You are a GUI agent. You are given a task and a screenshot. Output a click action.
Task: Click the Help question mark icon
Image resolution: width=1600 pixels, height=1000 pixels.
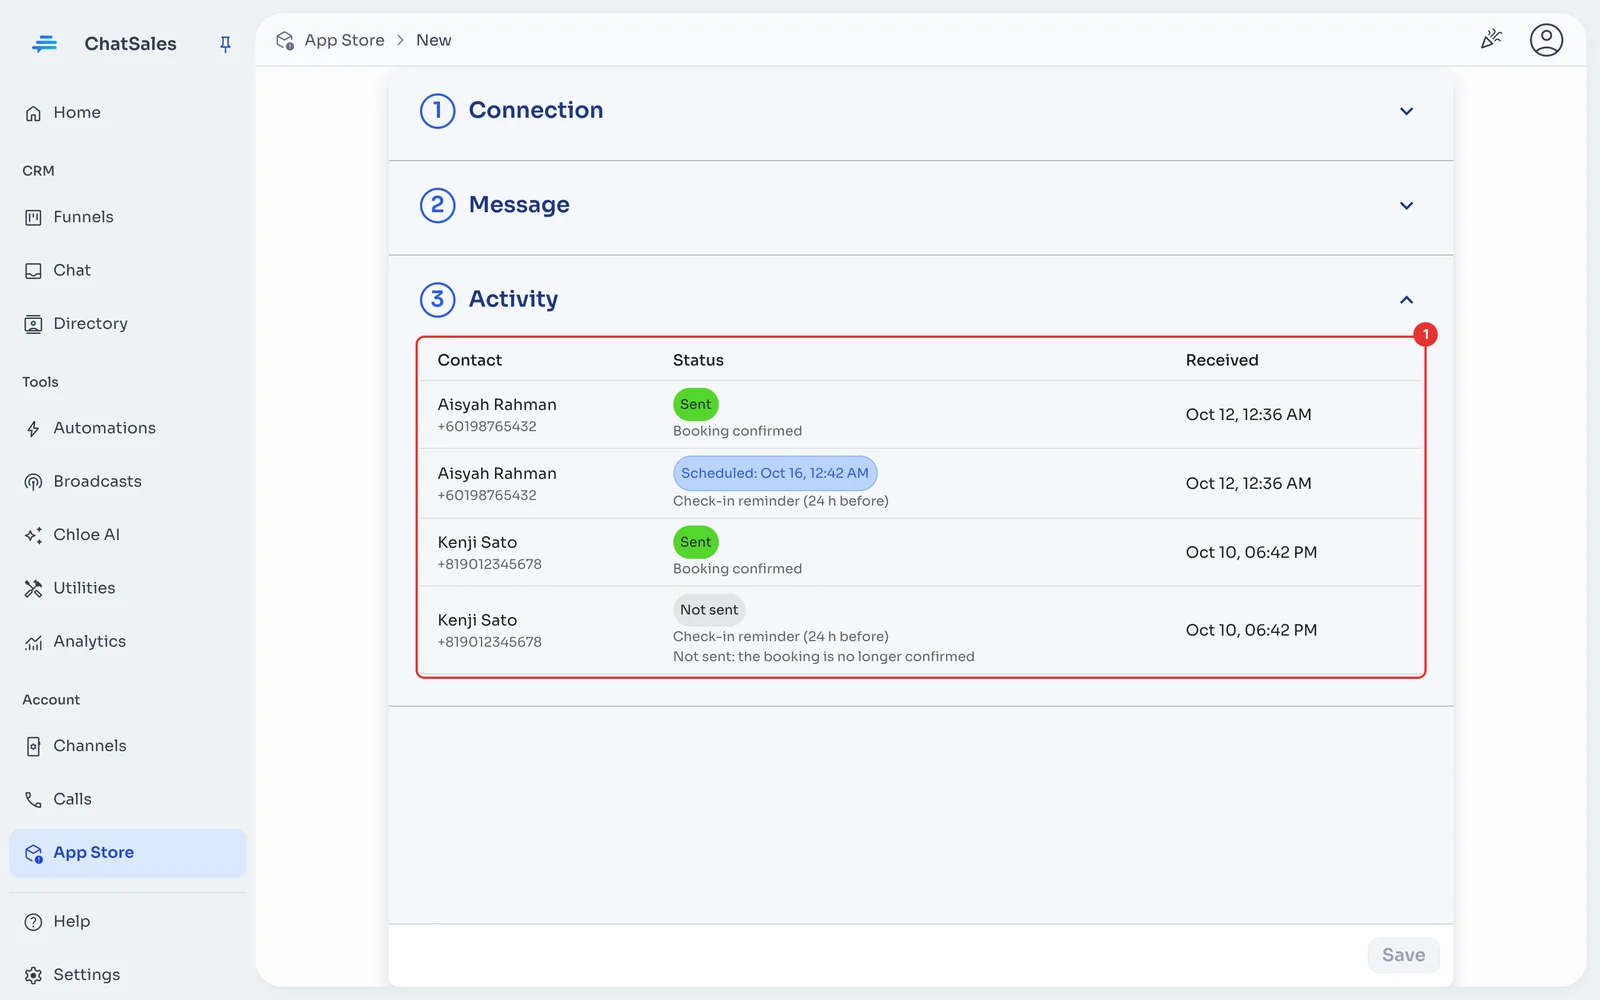pos(33,922)
